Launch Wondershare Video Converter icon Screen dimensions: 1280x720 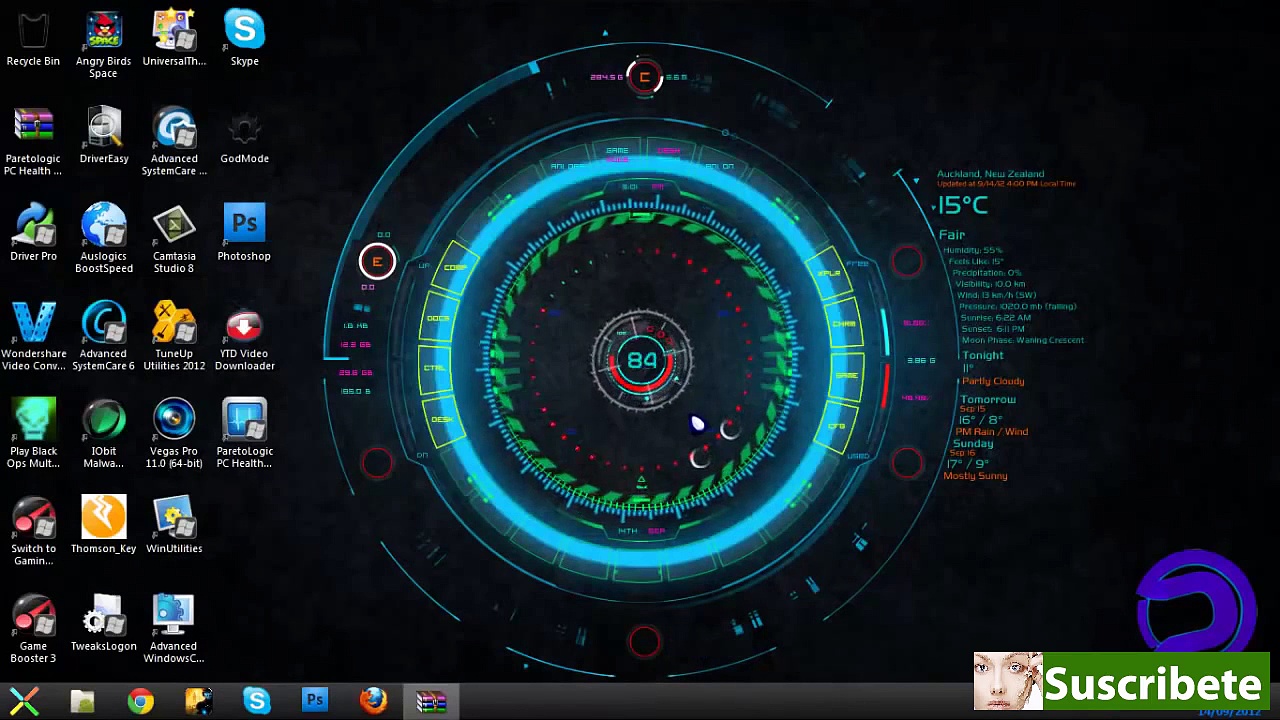[x=33, y=325]
